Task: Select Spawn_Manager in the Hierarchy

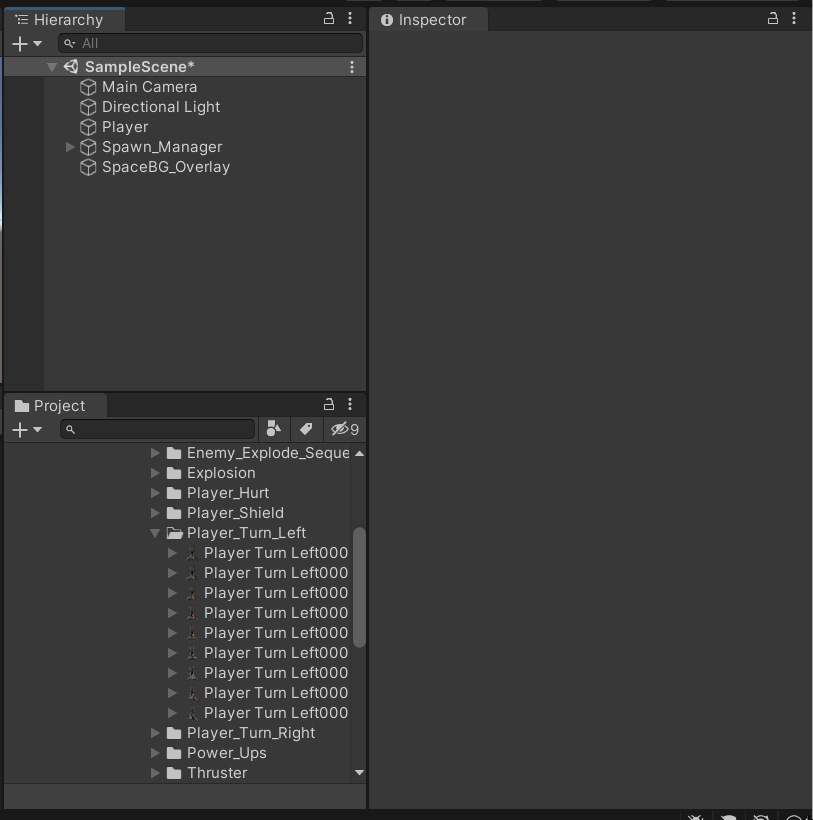Action: 162,147
